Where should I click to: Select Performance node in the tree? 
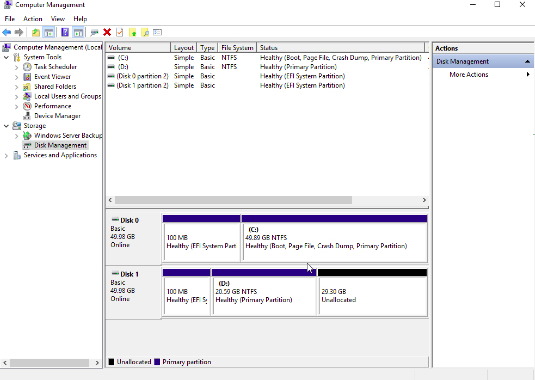(53, 106)
